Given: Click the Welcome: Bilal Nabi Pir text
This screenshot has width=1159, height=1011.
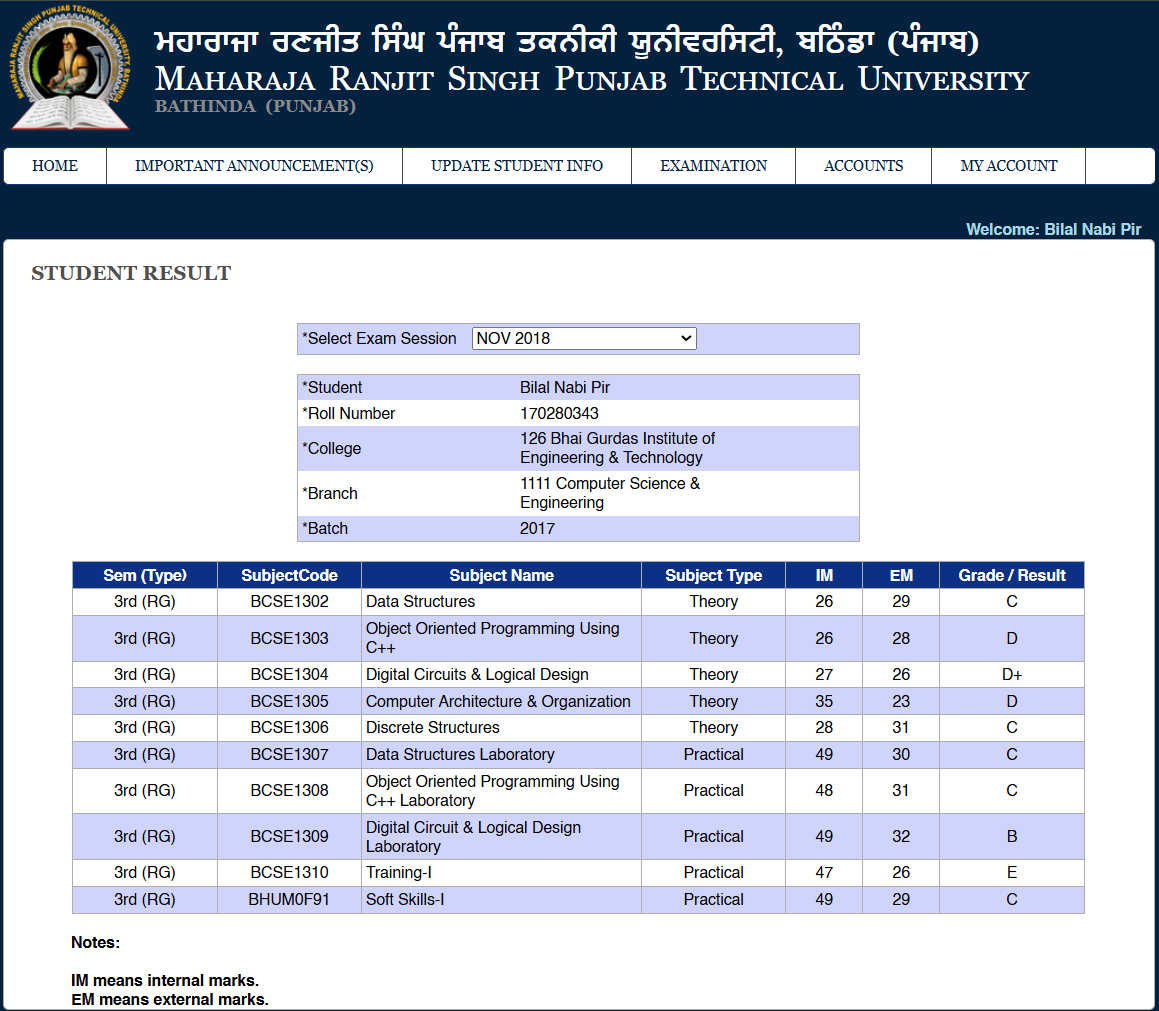Looking at the screenshot, I should click(x=1053, y=230).
